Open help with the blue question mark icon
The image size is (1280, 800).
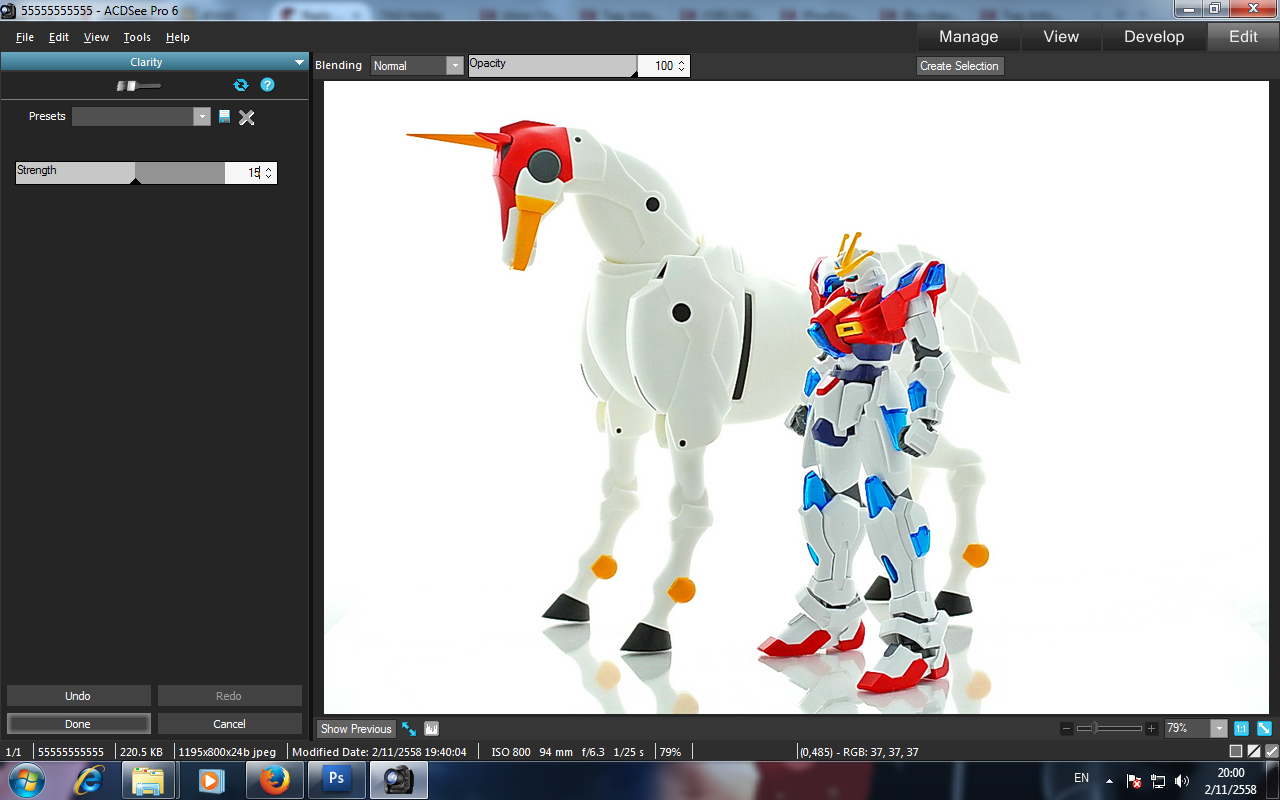267,85
